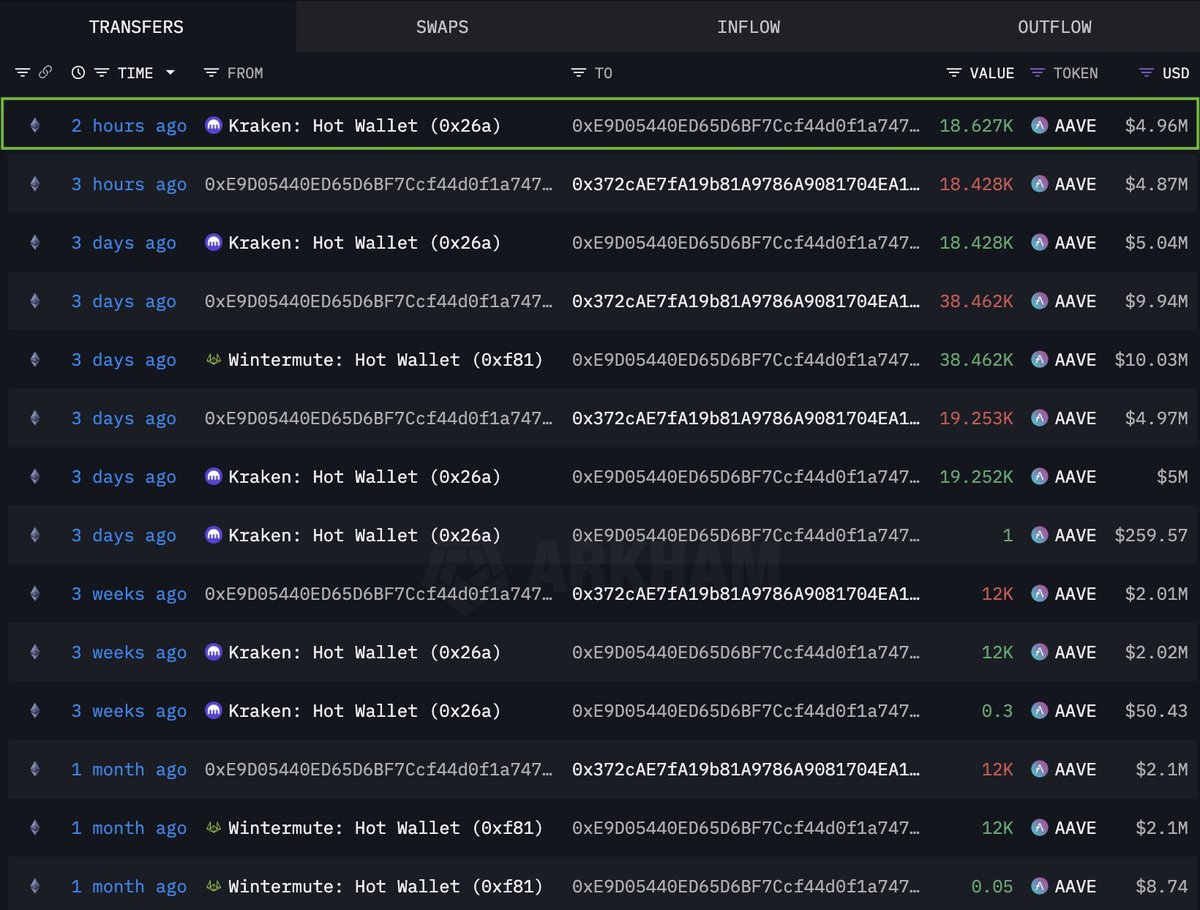Click AAVE token icon on the $2.01M row
Viewport: 1200px width, 910px height.
(x=1039, y=594)
